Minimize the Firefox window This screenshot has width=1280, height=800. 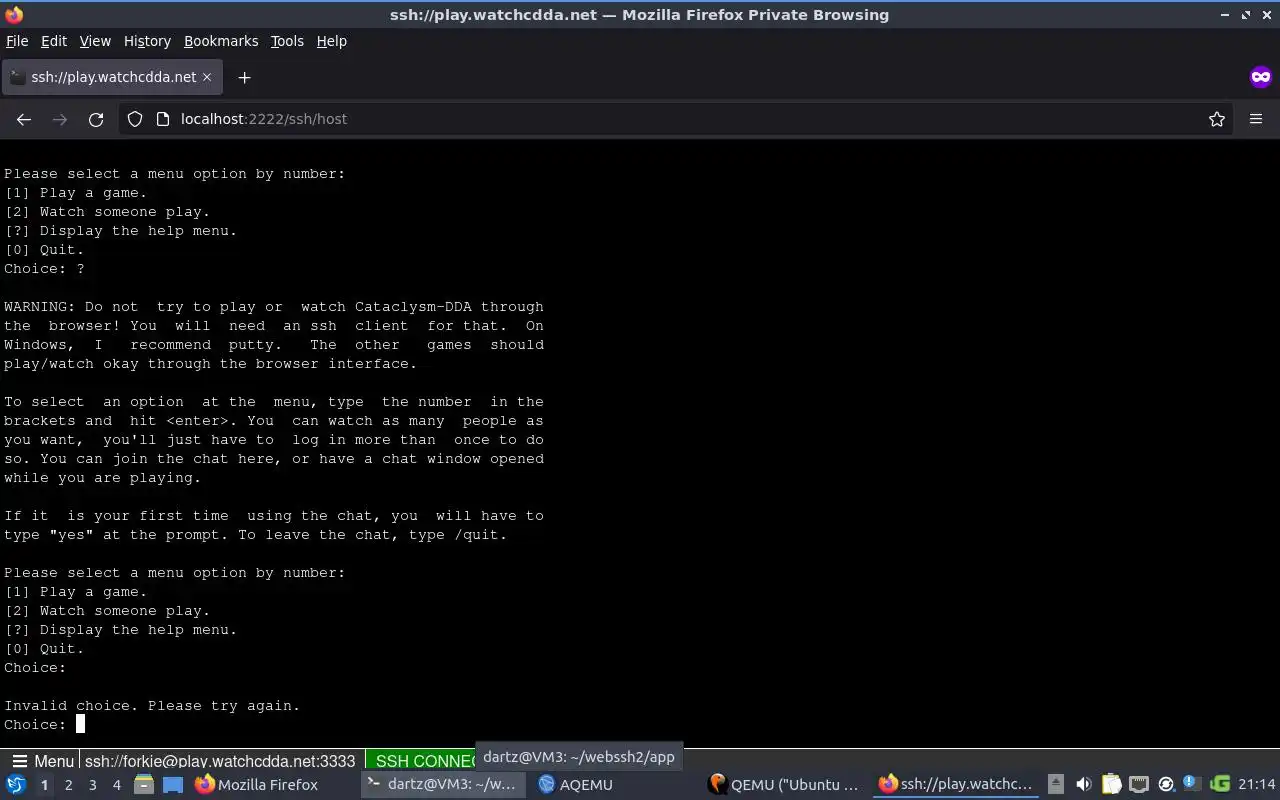pos(1225,15)
